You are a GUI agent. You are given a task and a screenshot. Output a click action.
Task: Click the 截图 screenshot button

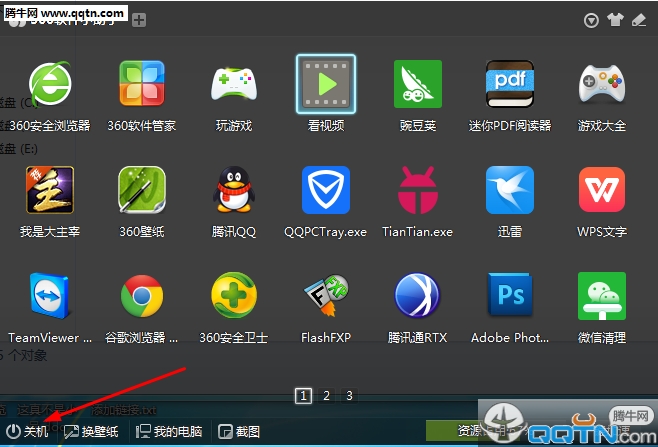(239, 431)
